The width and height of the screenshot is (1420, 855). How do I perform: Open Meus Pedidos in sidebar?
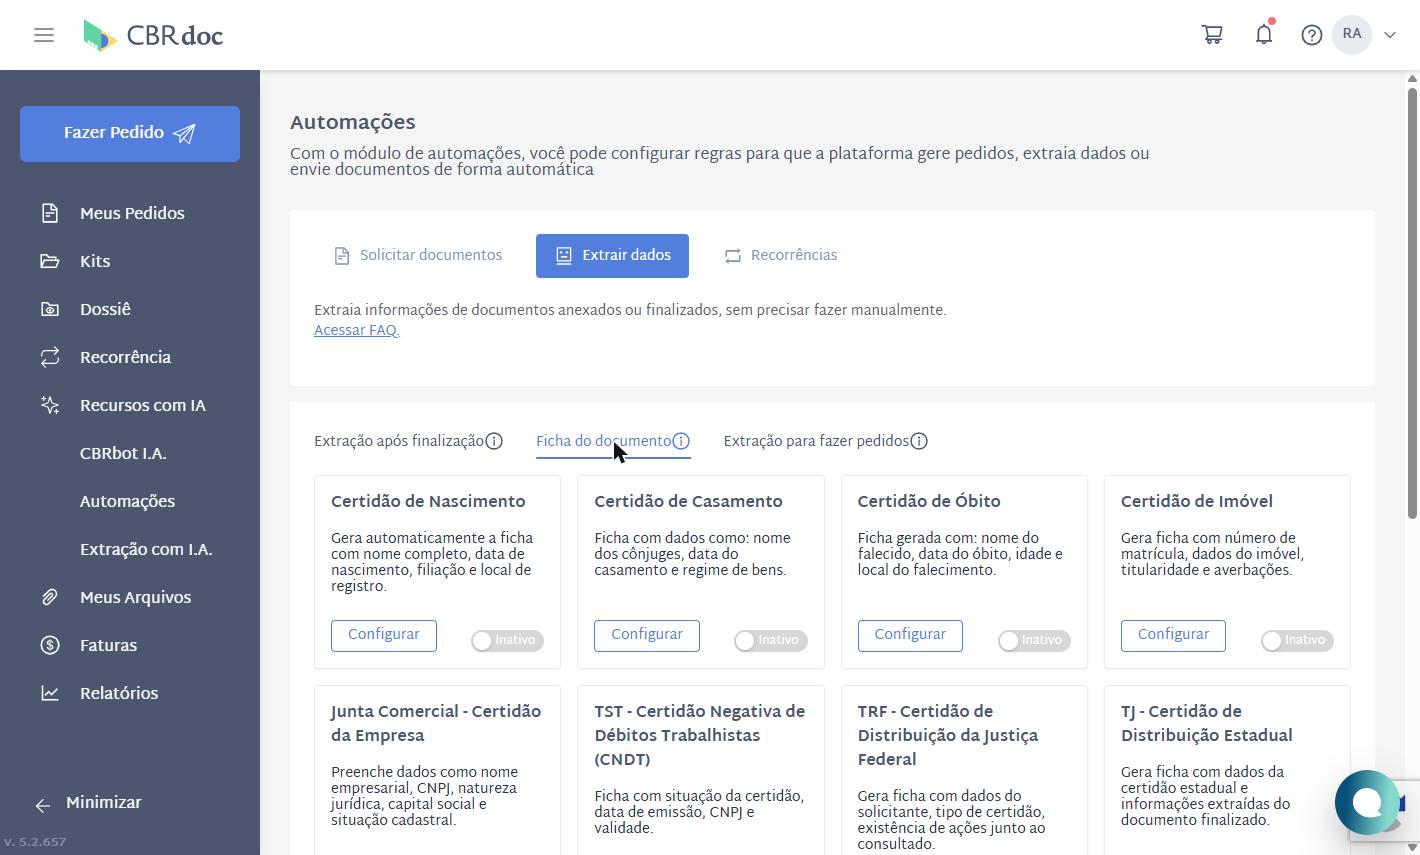click(132, 214)
